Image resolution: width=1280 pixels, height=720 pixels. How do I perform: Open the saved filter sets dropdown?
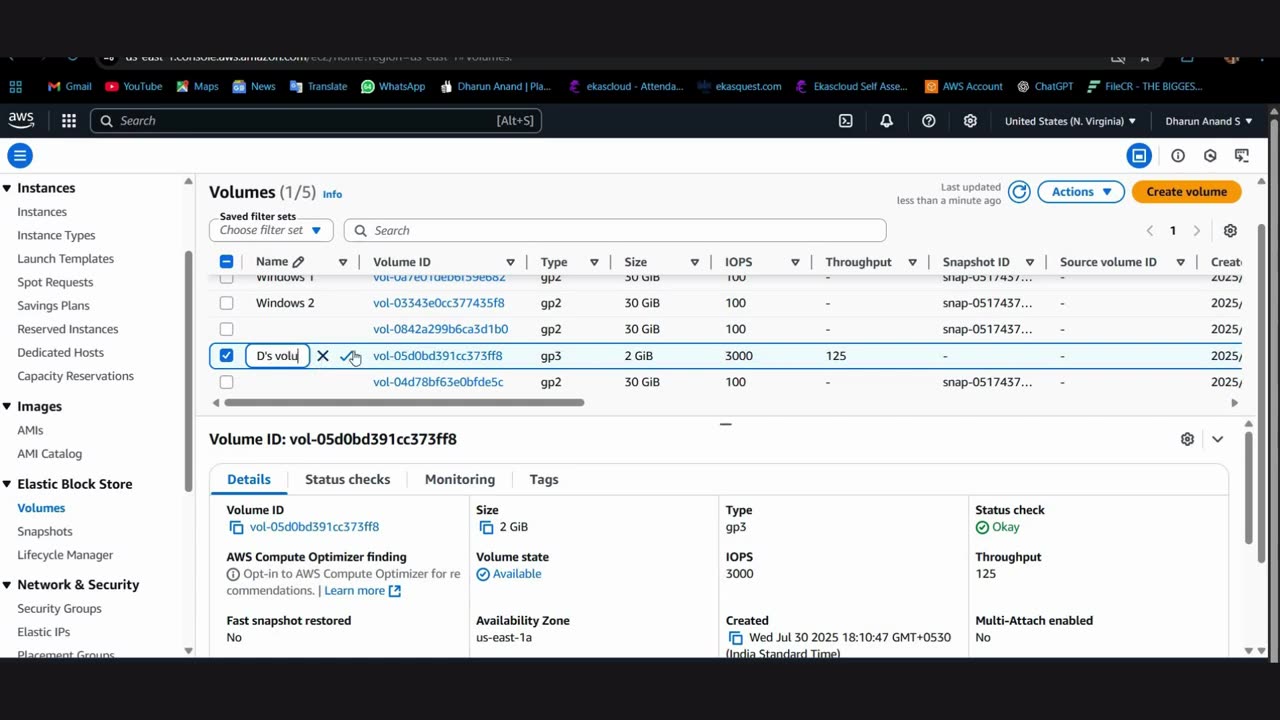coord(271,230)
